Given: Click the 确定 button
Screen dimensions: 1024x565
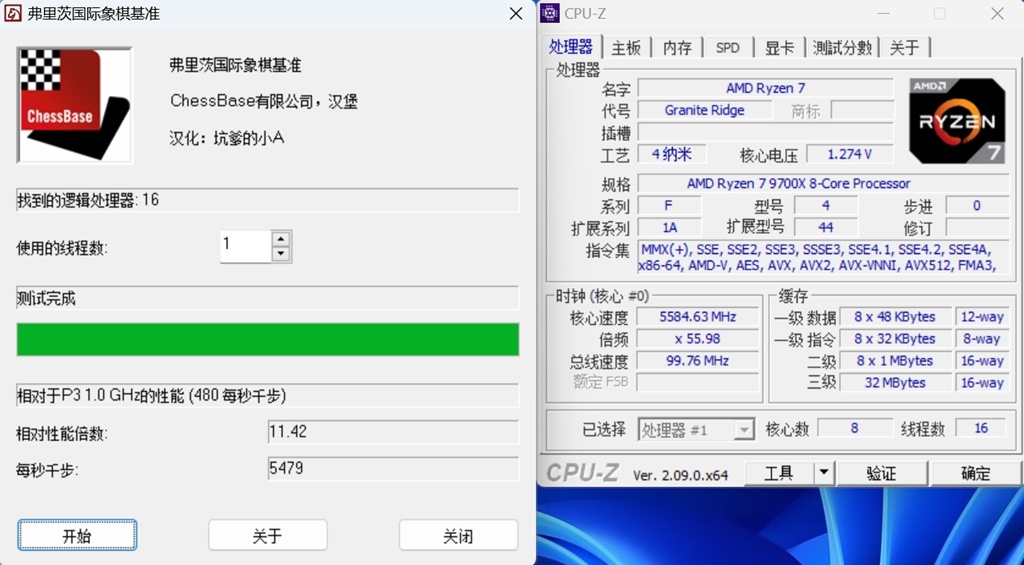Looking at the screenshot, I should pyautogui.click(x=976, y=473).
